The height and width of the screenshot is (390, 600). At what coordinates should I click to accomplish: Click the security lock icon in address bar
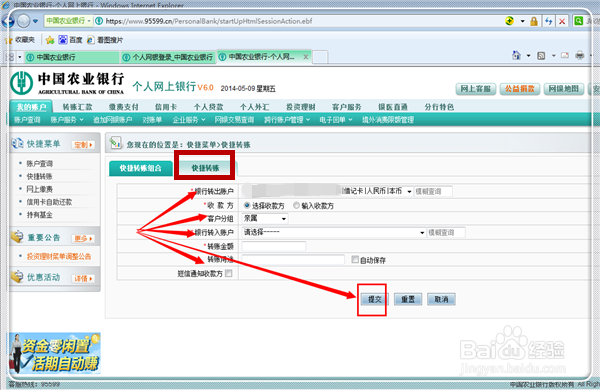click(534, 21)
